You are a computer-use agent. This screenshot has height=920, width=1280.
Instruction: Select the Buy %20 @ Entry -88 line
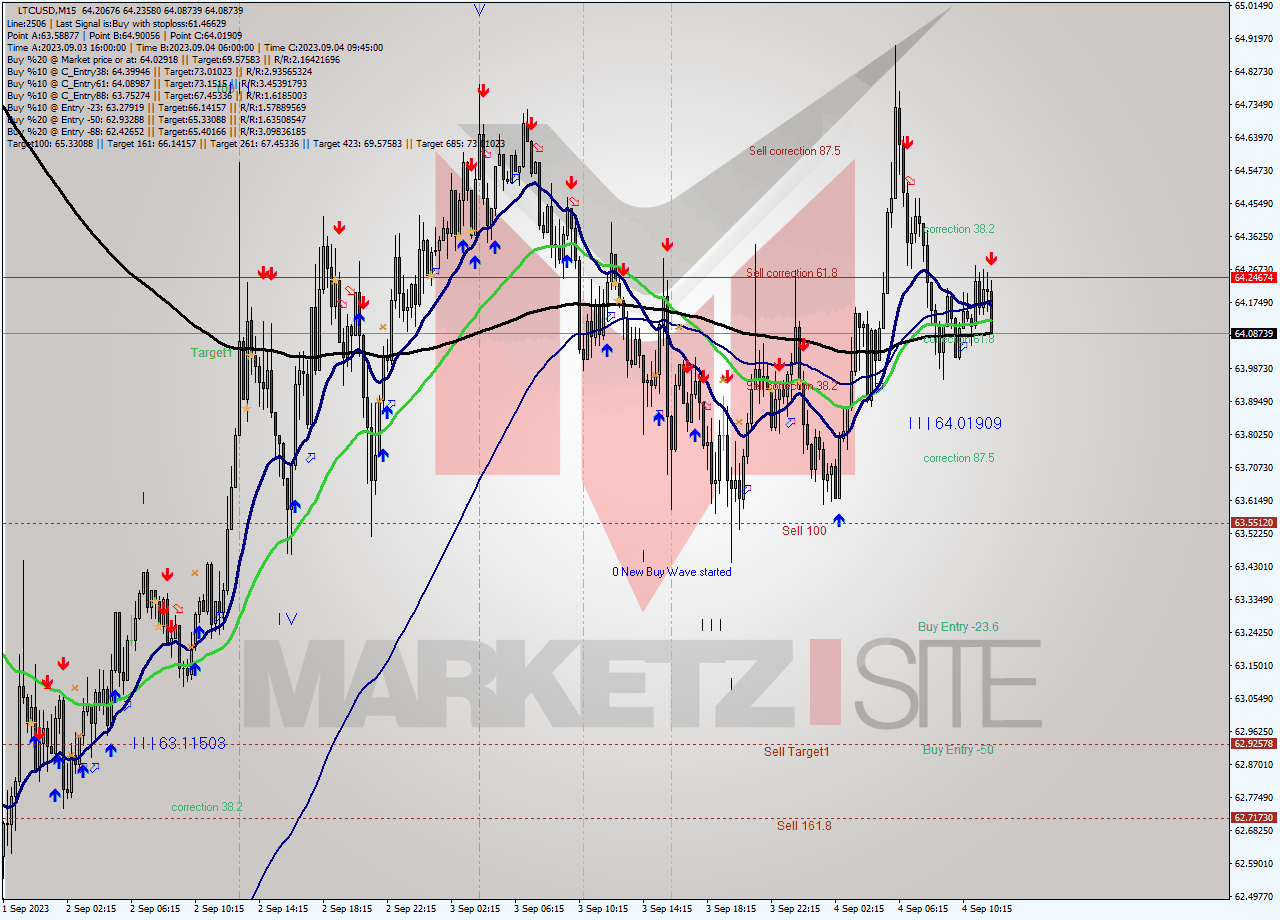pyautogui.click(x=156, y=131)
